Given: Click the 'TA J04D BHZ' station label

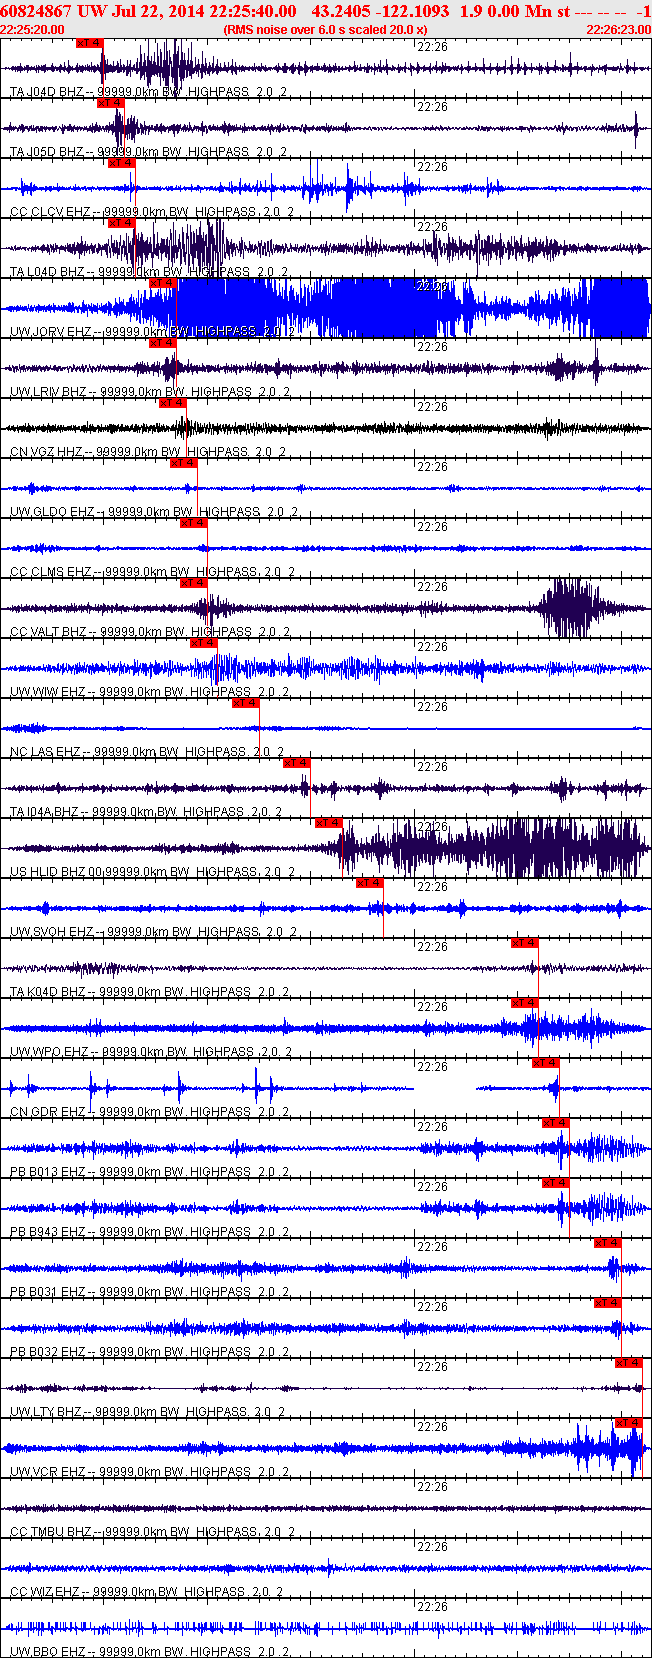Looking at the screenshot, I should 47,92.
